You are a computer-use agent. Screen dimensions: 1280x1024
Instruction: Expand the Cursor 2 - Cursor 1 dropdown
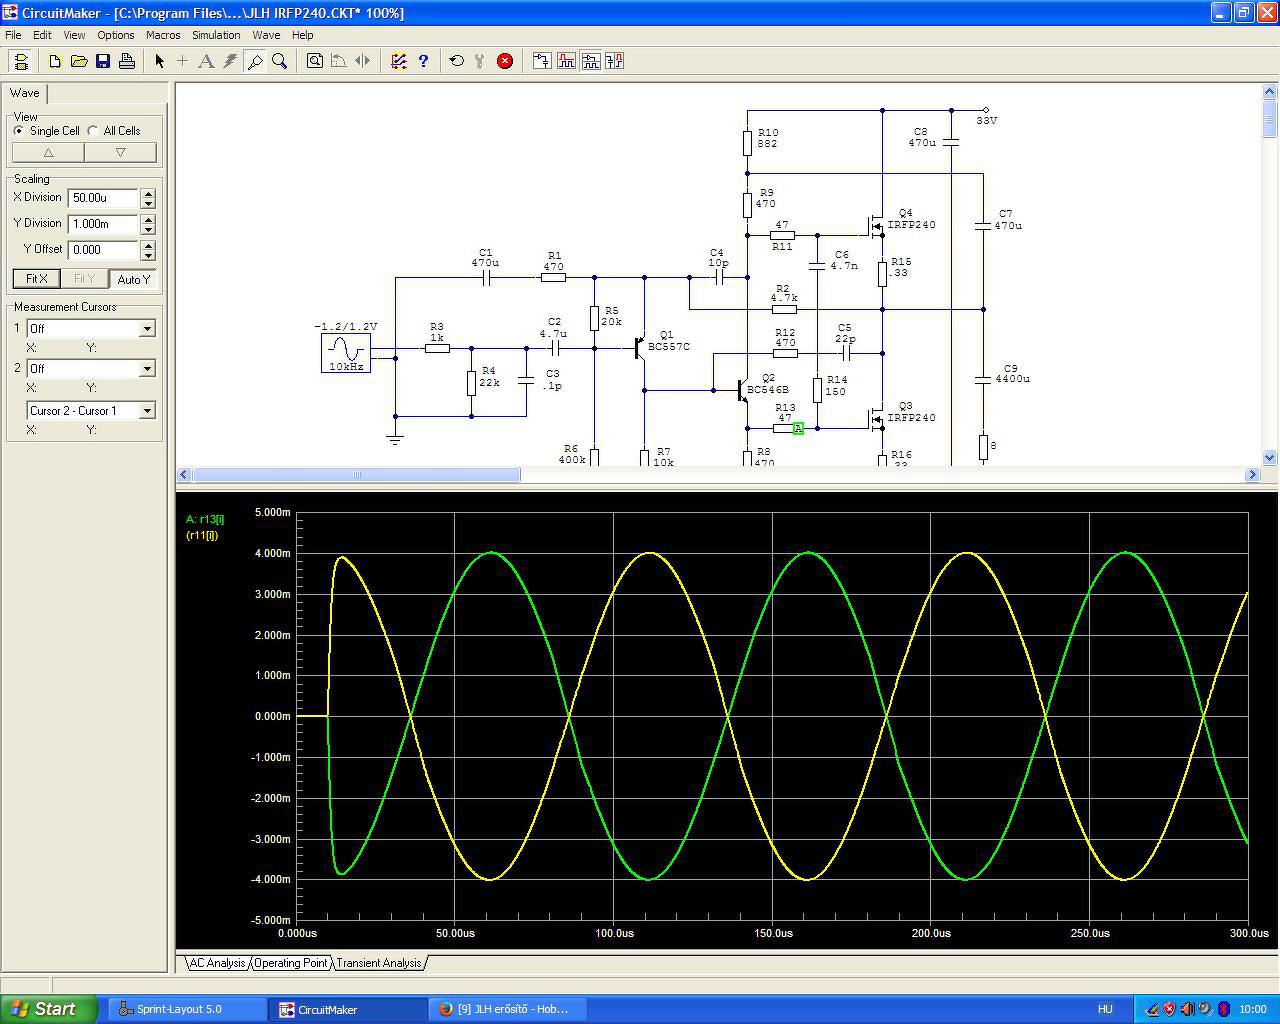pos(147,411)
